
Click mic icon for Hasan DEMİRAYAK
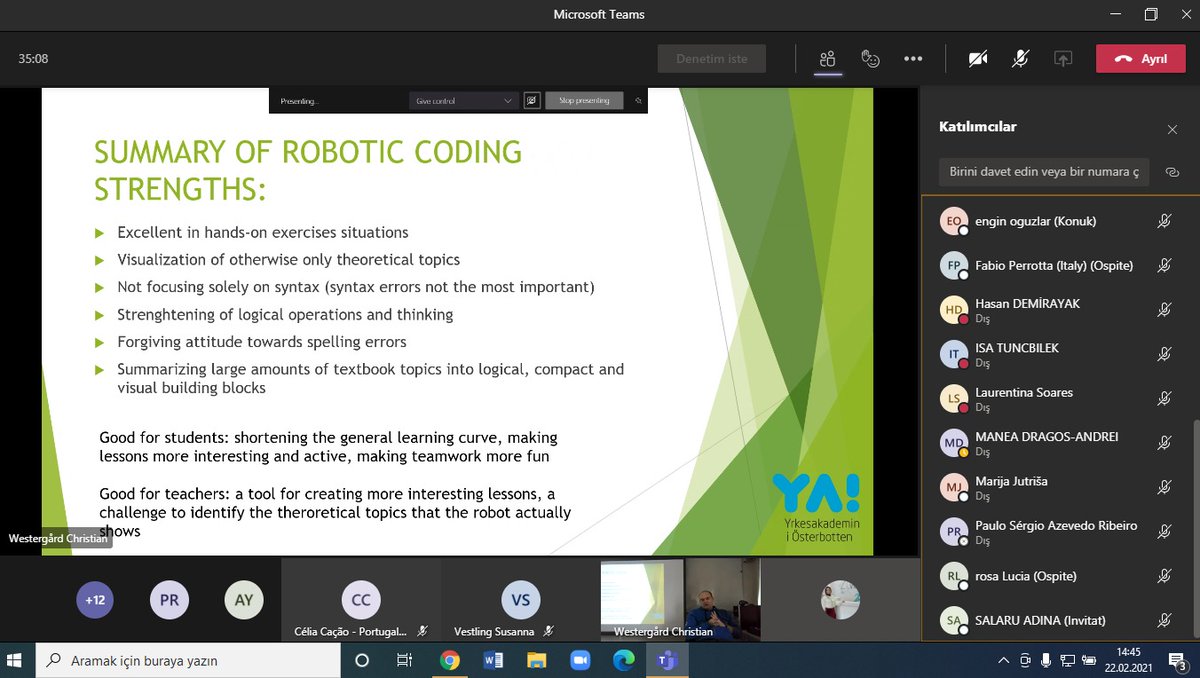click(x=1164, y=310)
